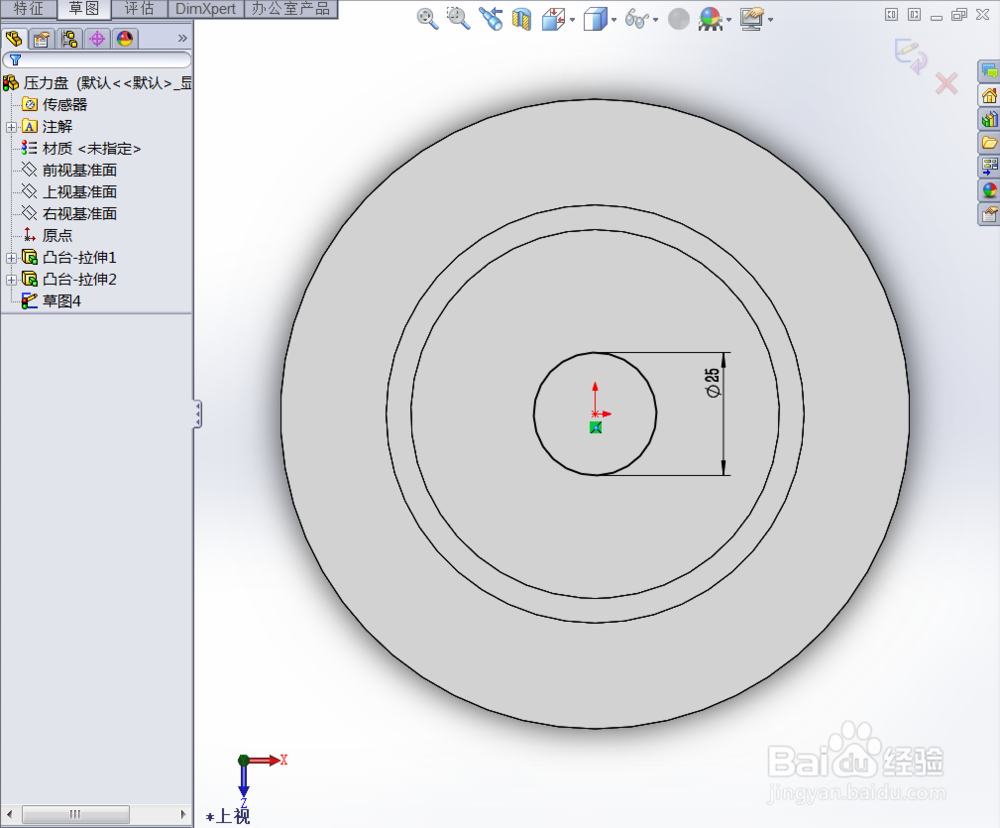Screen dimensions: 1000x828
Task: Open Apply Scene dropdown arrow
Action: click(729, 20)
